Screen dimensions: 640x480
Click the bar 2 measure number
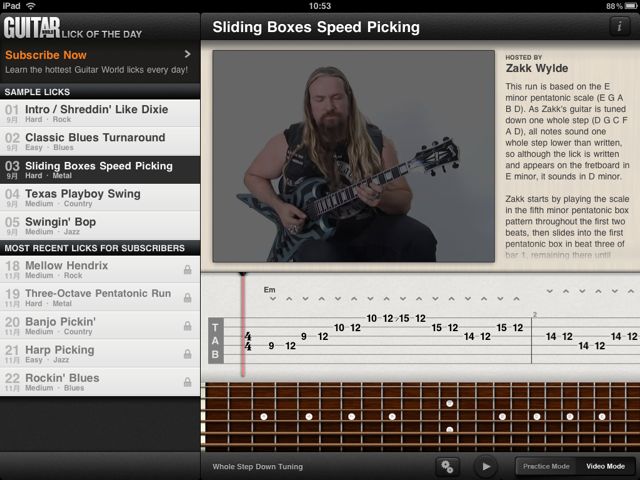click(x=535, y=315)
